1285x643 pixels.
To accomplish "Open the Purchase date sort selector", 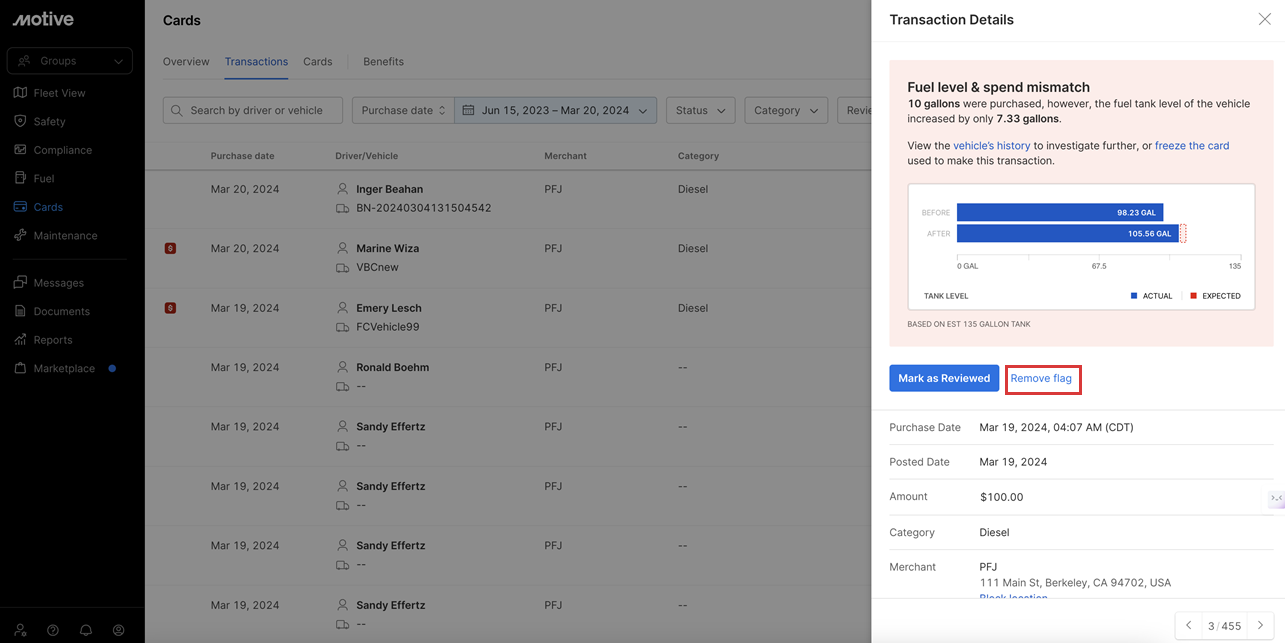I will click(x=403, y=110).
